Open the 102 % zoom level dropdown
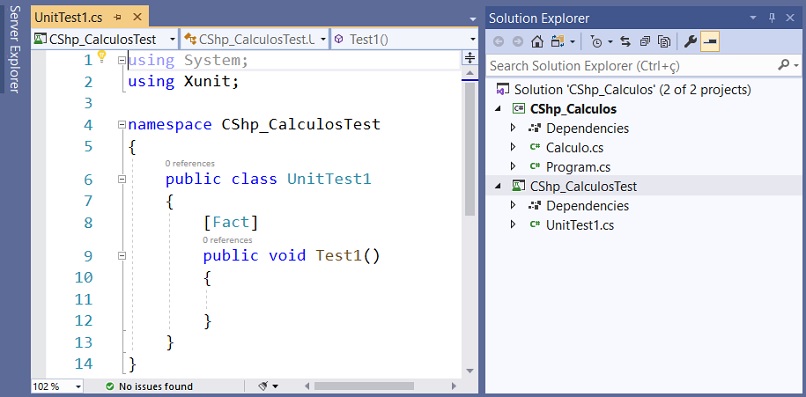Viewport: 806px width, 397px height. click(x=58, y=386)
